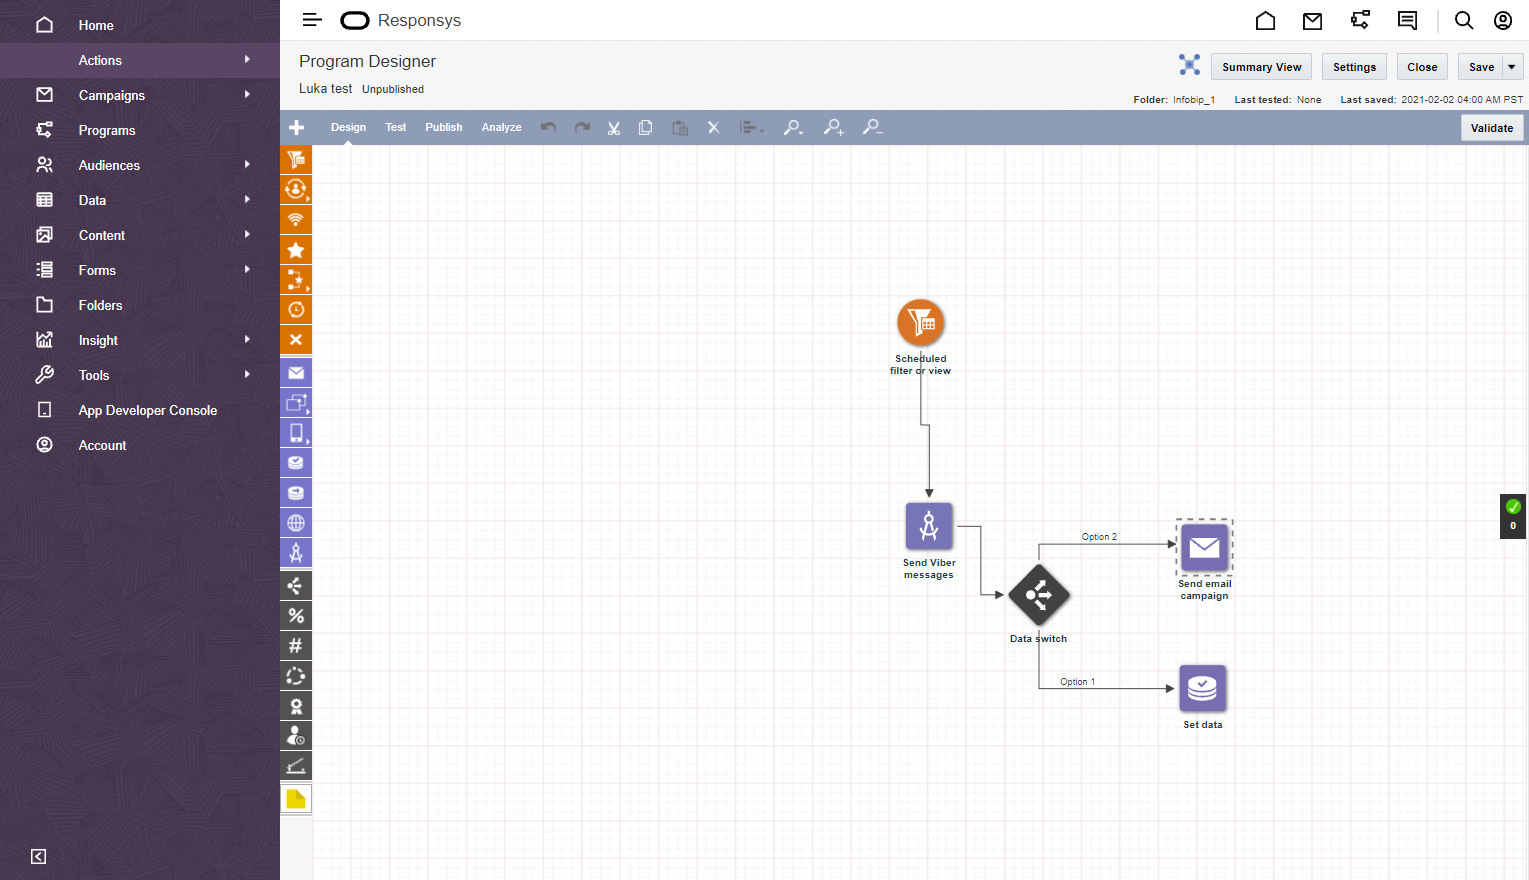Image resolution: width=1529 pixels, height=880 pixels.
Task: Open the Analyze tab
Action: (x=501, y=127)
